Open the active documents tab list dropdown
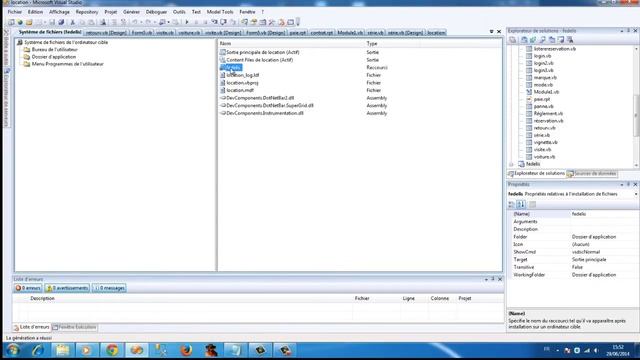The height and width of the screenshot is (360, 640). (491, 32)
